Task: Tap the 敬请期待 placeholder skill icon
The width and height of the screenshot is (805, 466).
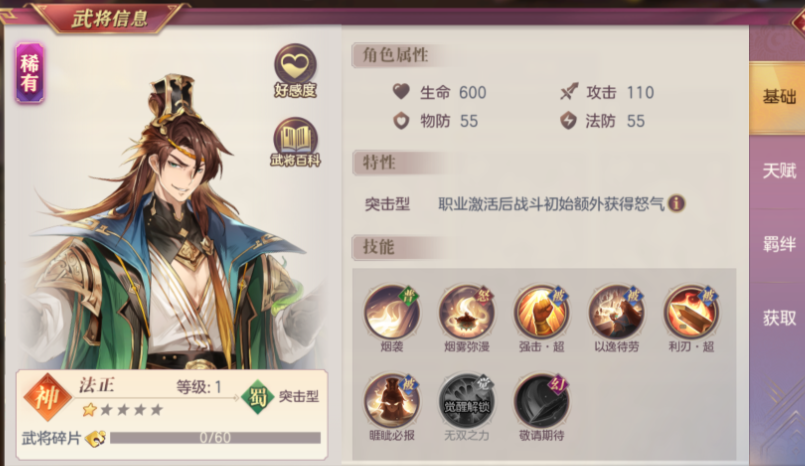Action: click(x=542, y=401)
